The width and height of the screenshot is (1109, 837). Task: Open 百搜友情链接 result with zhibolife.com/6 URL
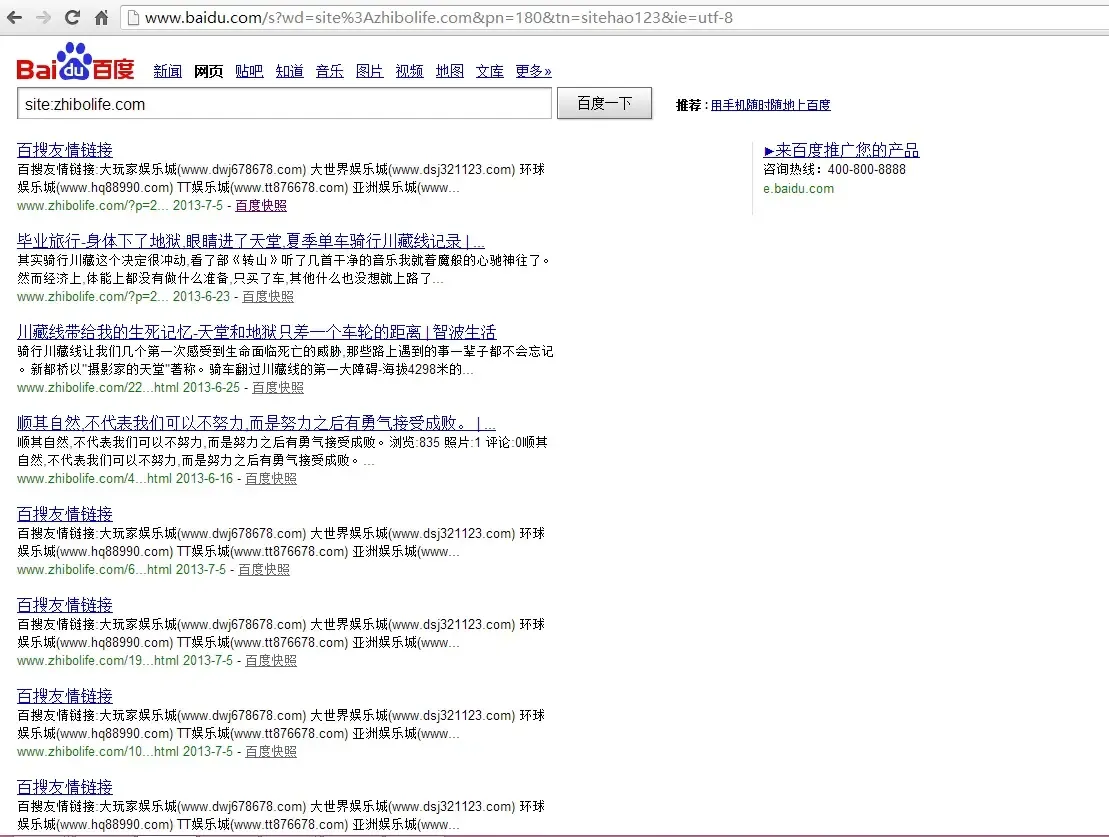tap(65, 514)
